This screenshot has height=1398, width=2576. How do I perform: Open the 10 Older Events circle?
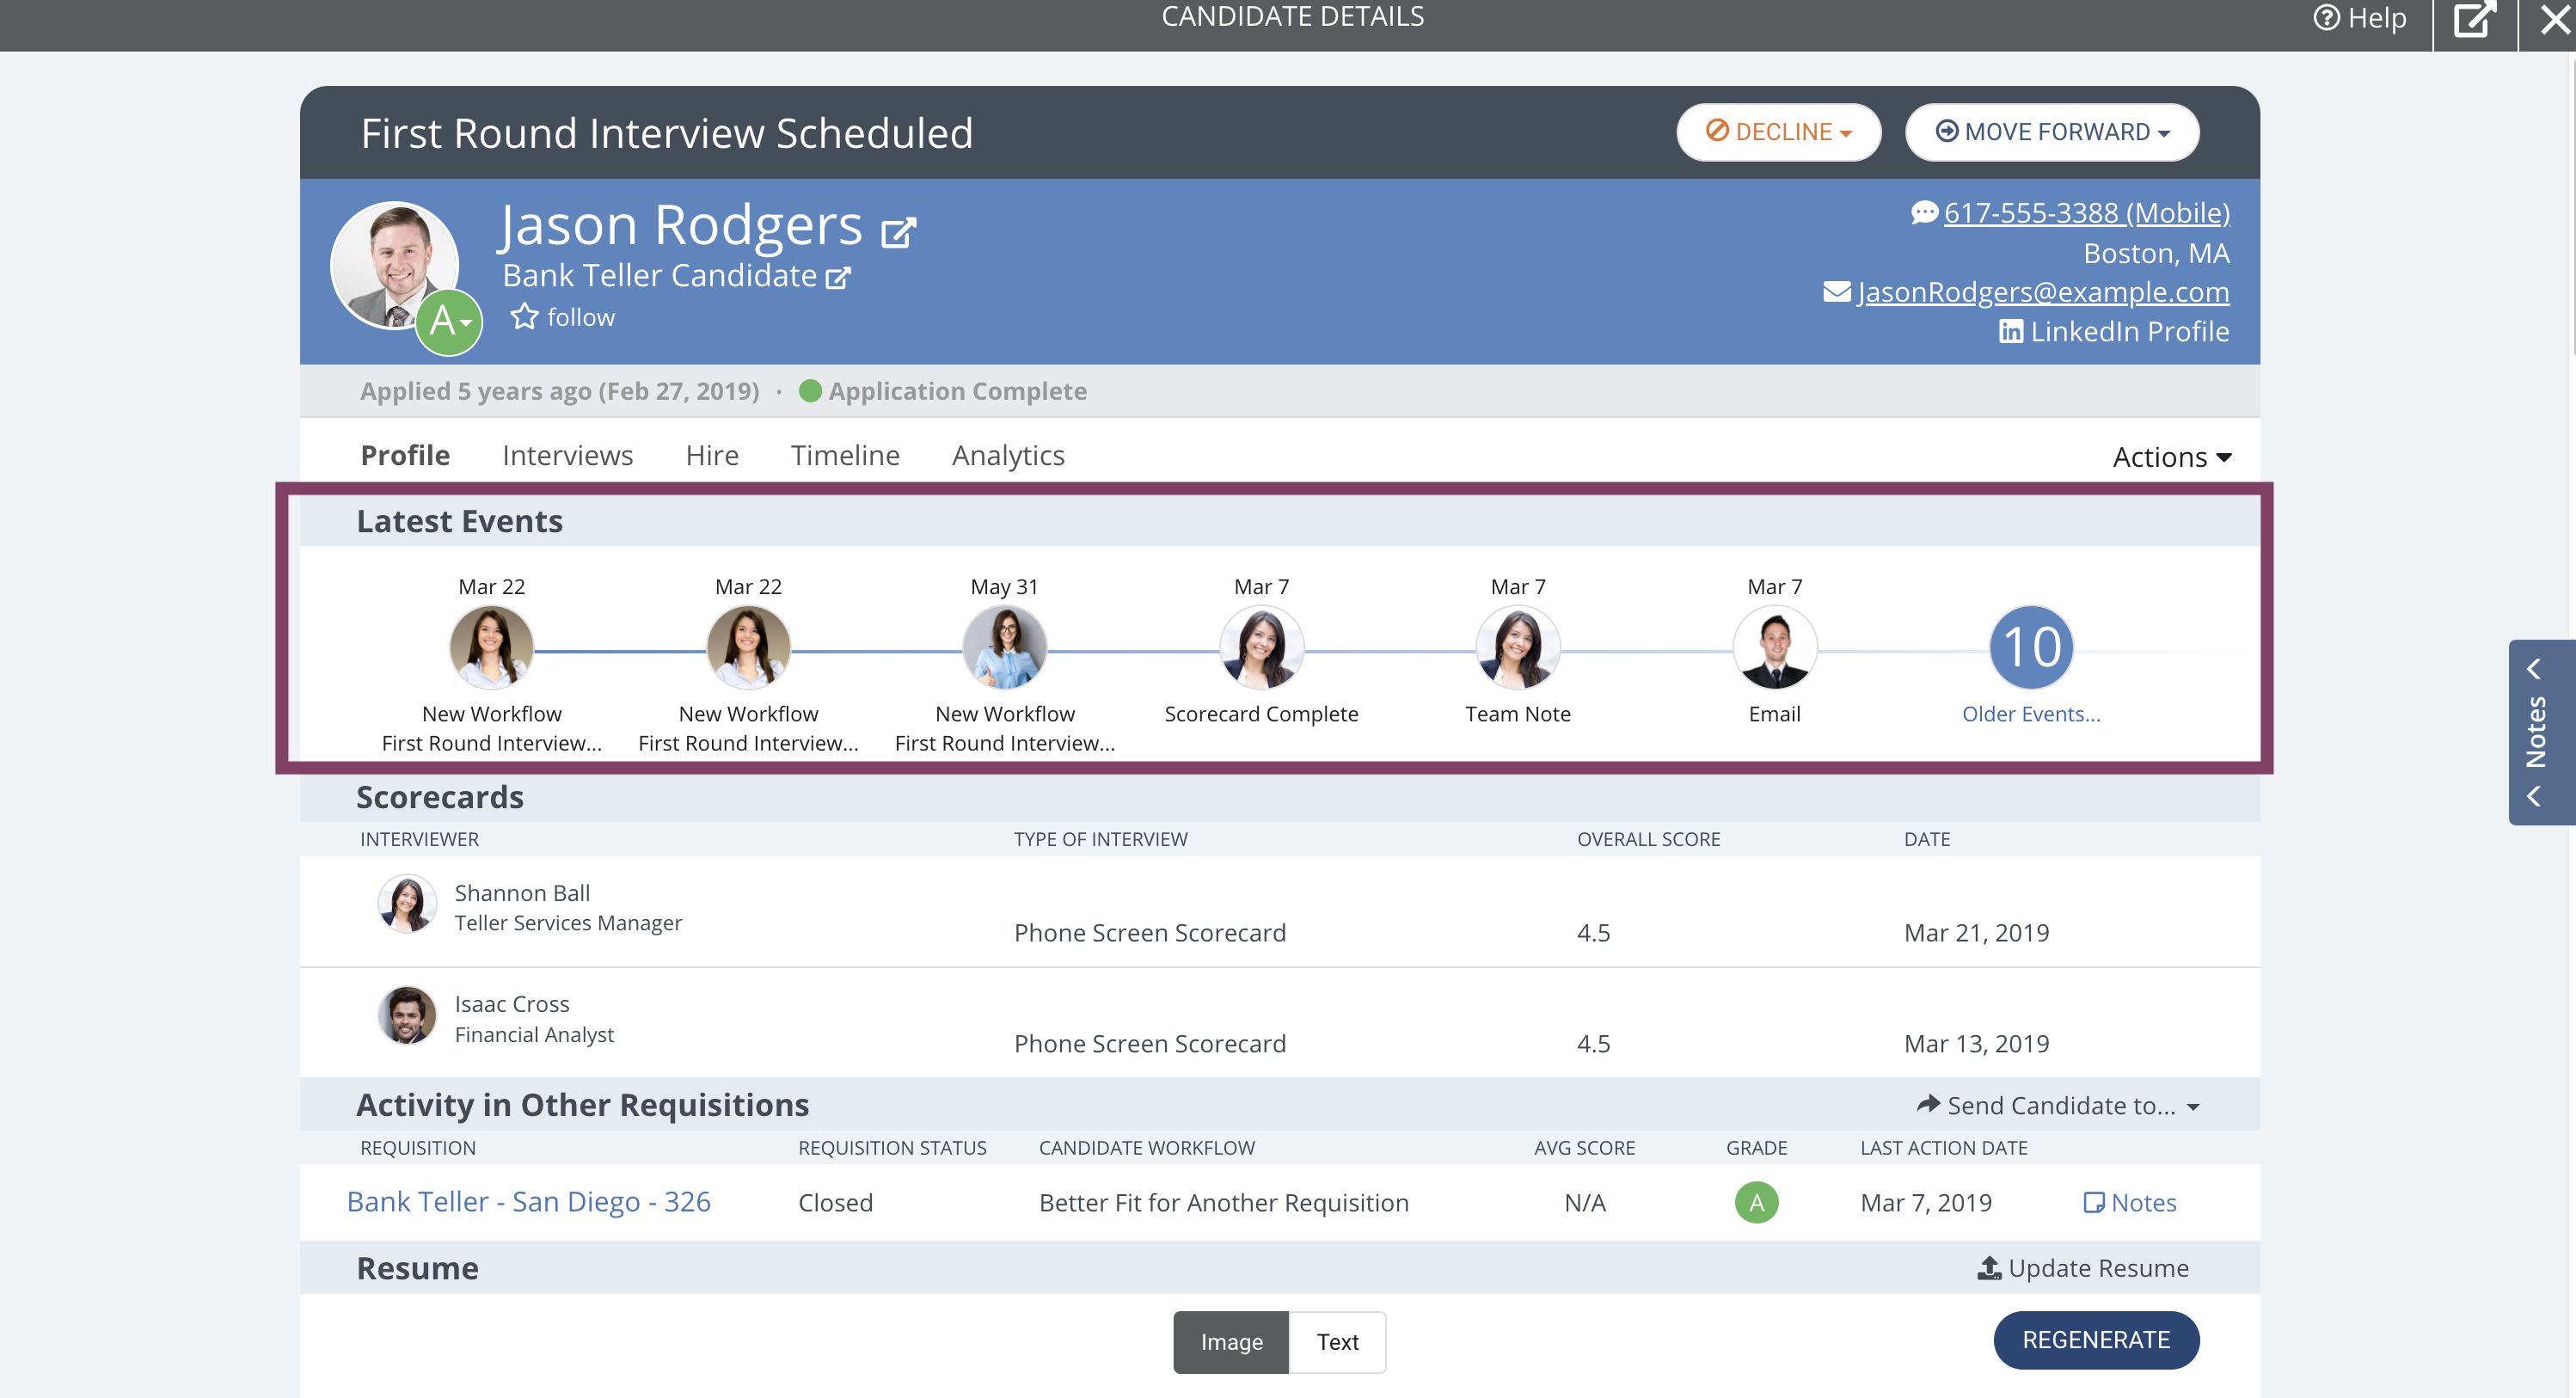[x=2031, y=648]
